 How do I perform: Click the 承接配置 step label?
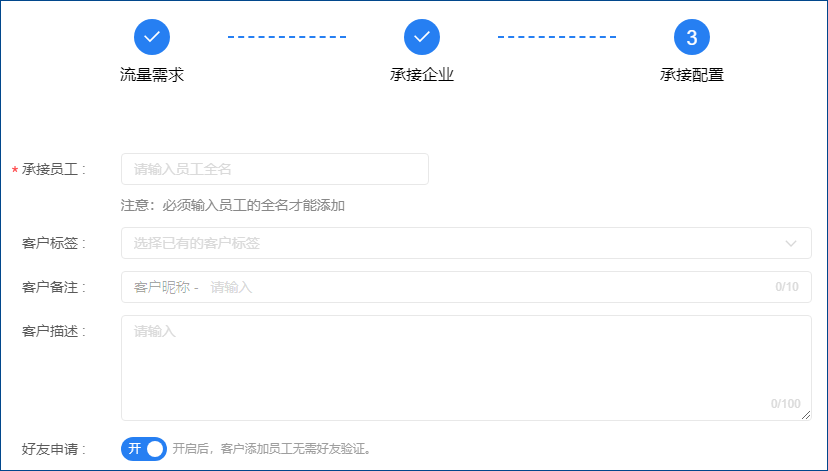pyautogui.click(x=692, y=75)
